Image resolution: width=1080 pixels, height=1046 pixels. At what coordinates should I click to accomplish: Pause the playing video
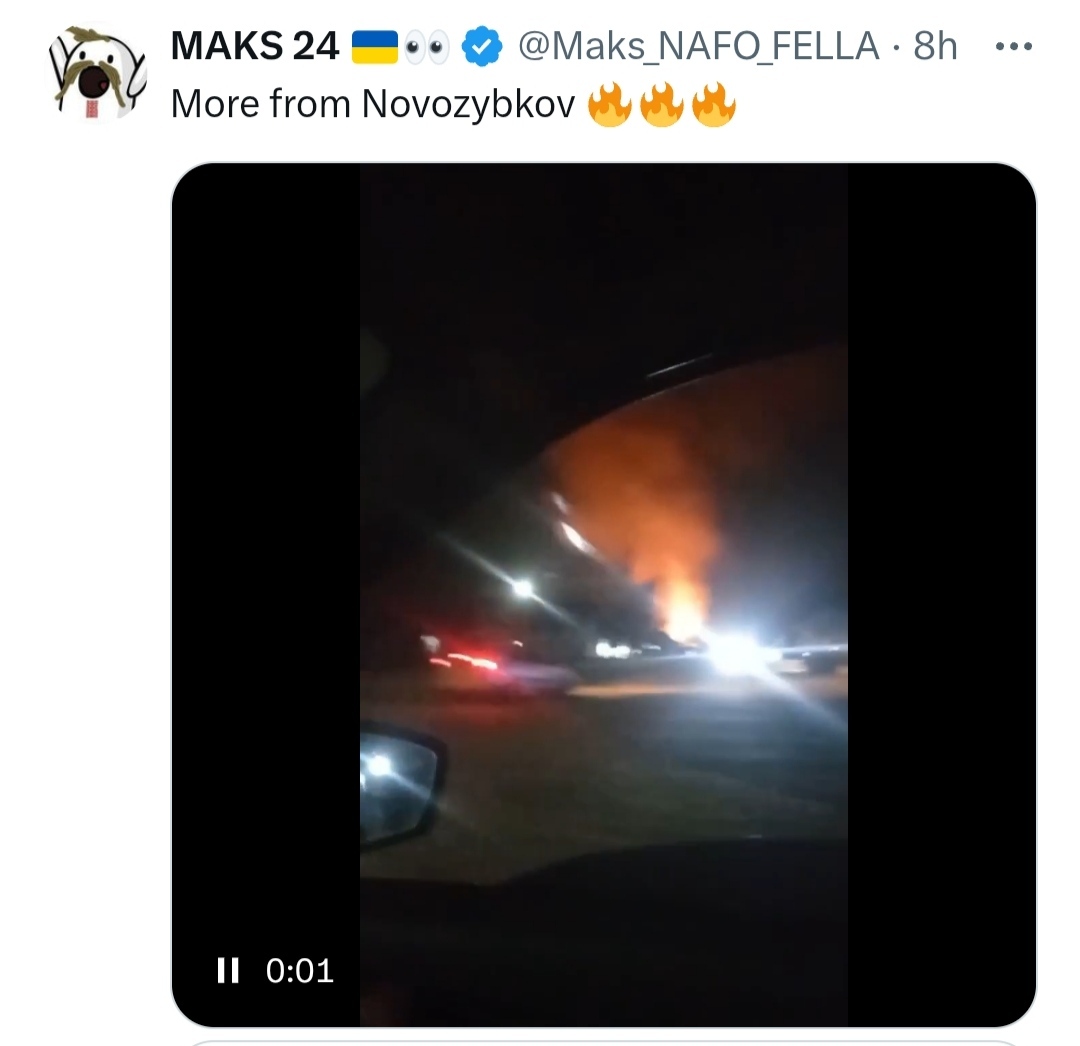click(227, 970)
